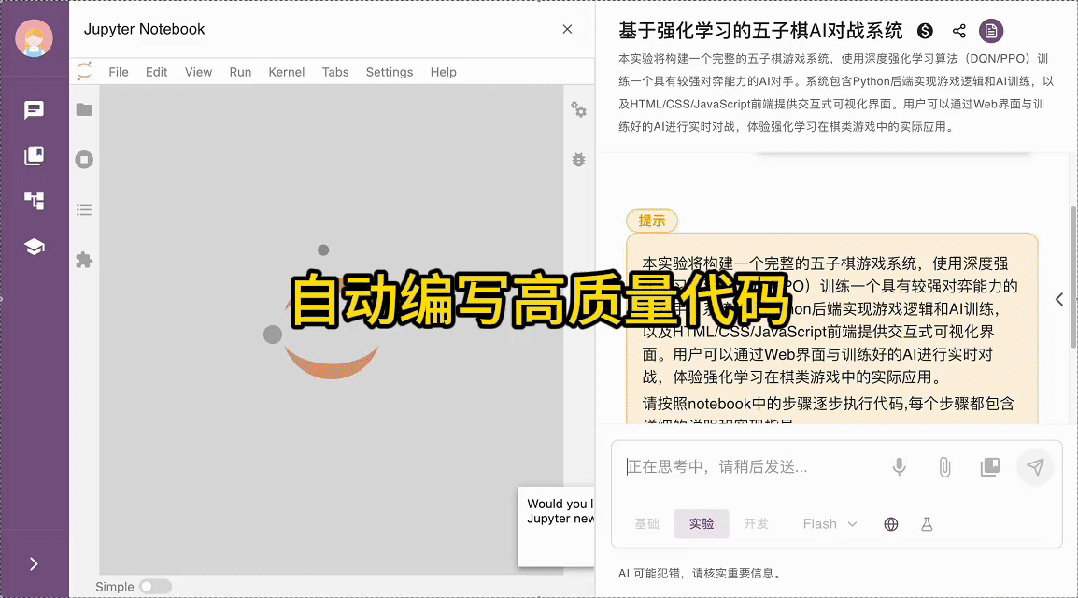Image resolution: width=1078 pixels, height=598 pixels.
Task: Switch to the 基础 tab below chat input
Action: [x=647, y=523]
